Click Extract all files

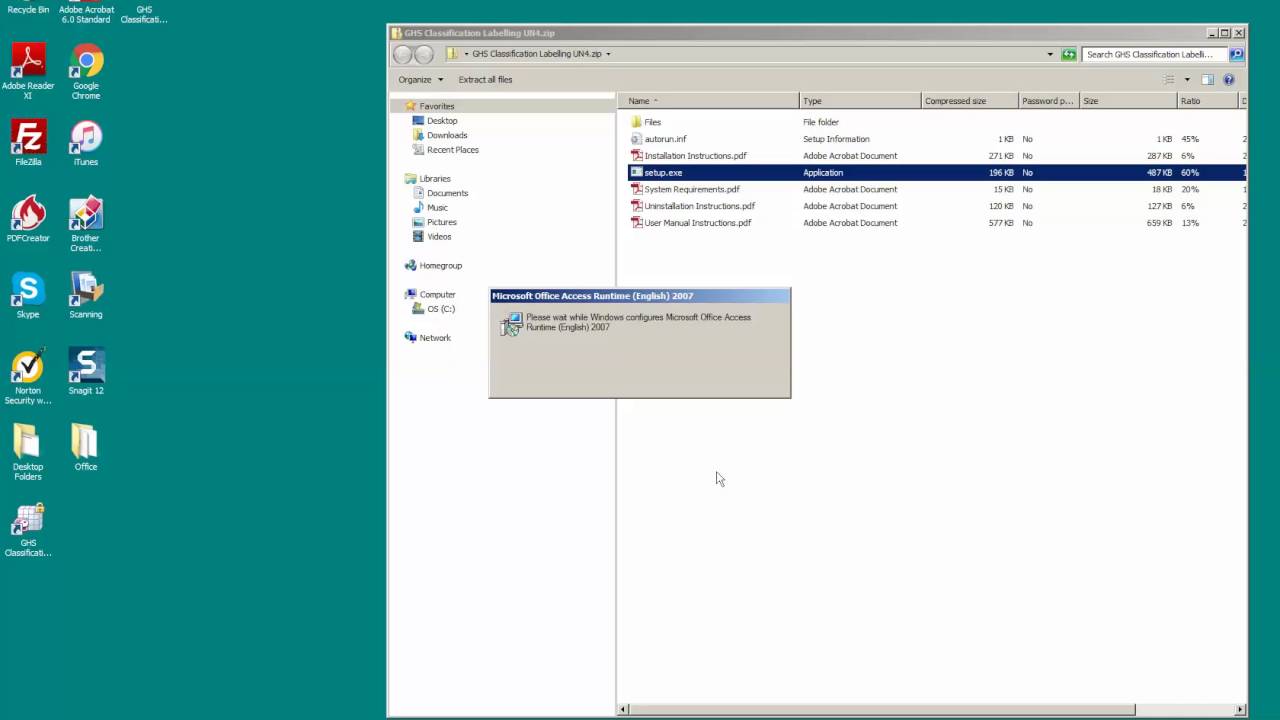click(485, 80)
